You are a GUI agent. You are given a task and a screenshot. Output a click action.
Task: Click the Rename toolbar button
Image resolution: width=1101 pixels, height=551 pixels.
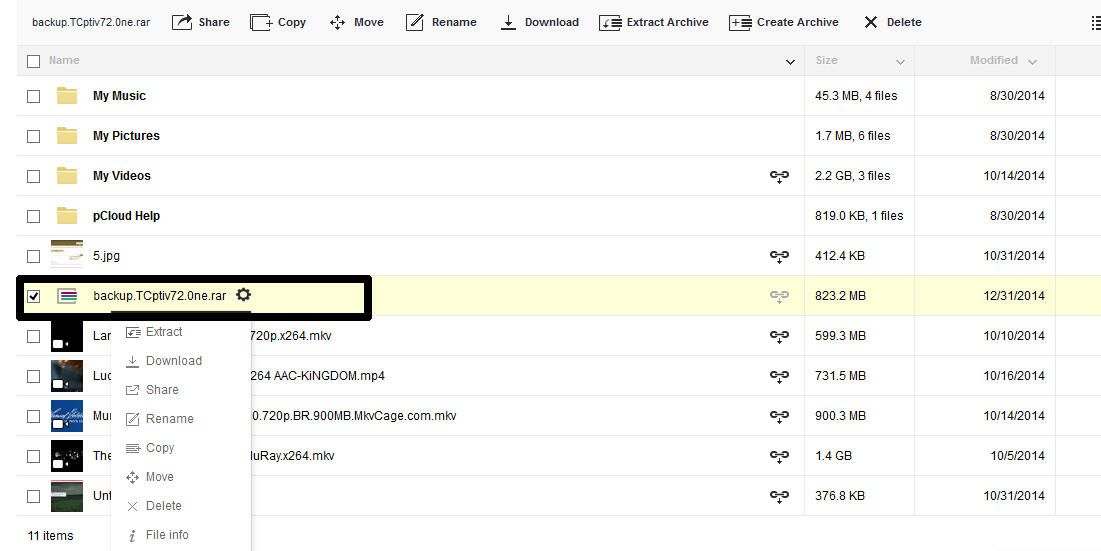click(442, 22)
